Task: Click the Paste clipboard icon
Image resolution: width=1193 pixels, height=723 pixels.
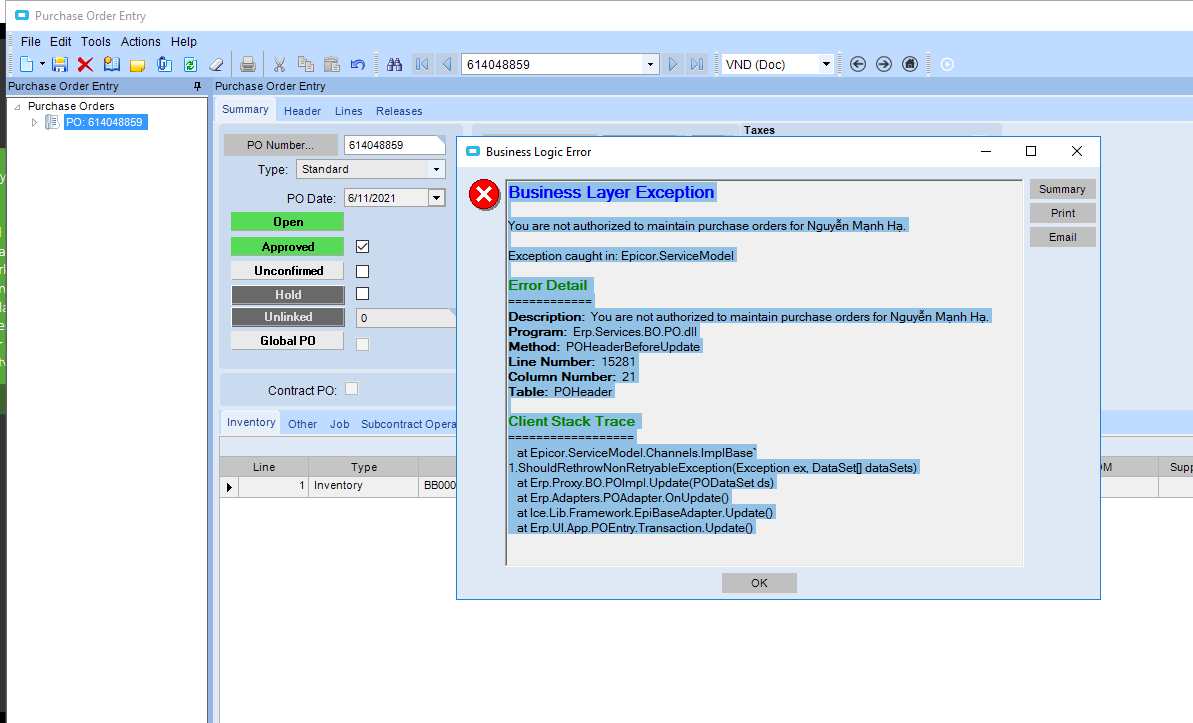Action: click(x=332, y=65)
